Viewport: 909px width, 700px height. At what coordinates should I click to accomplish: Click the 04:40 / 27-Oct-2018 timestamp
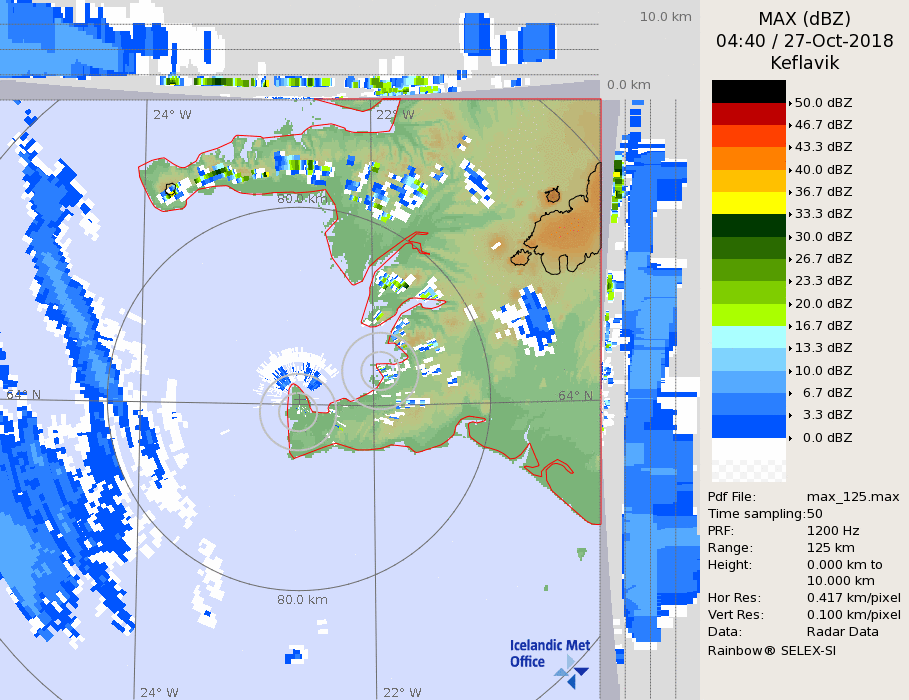(804, 41)
